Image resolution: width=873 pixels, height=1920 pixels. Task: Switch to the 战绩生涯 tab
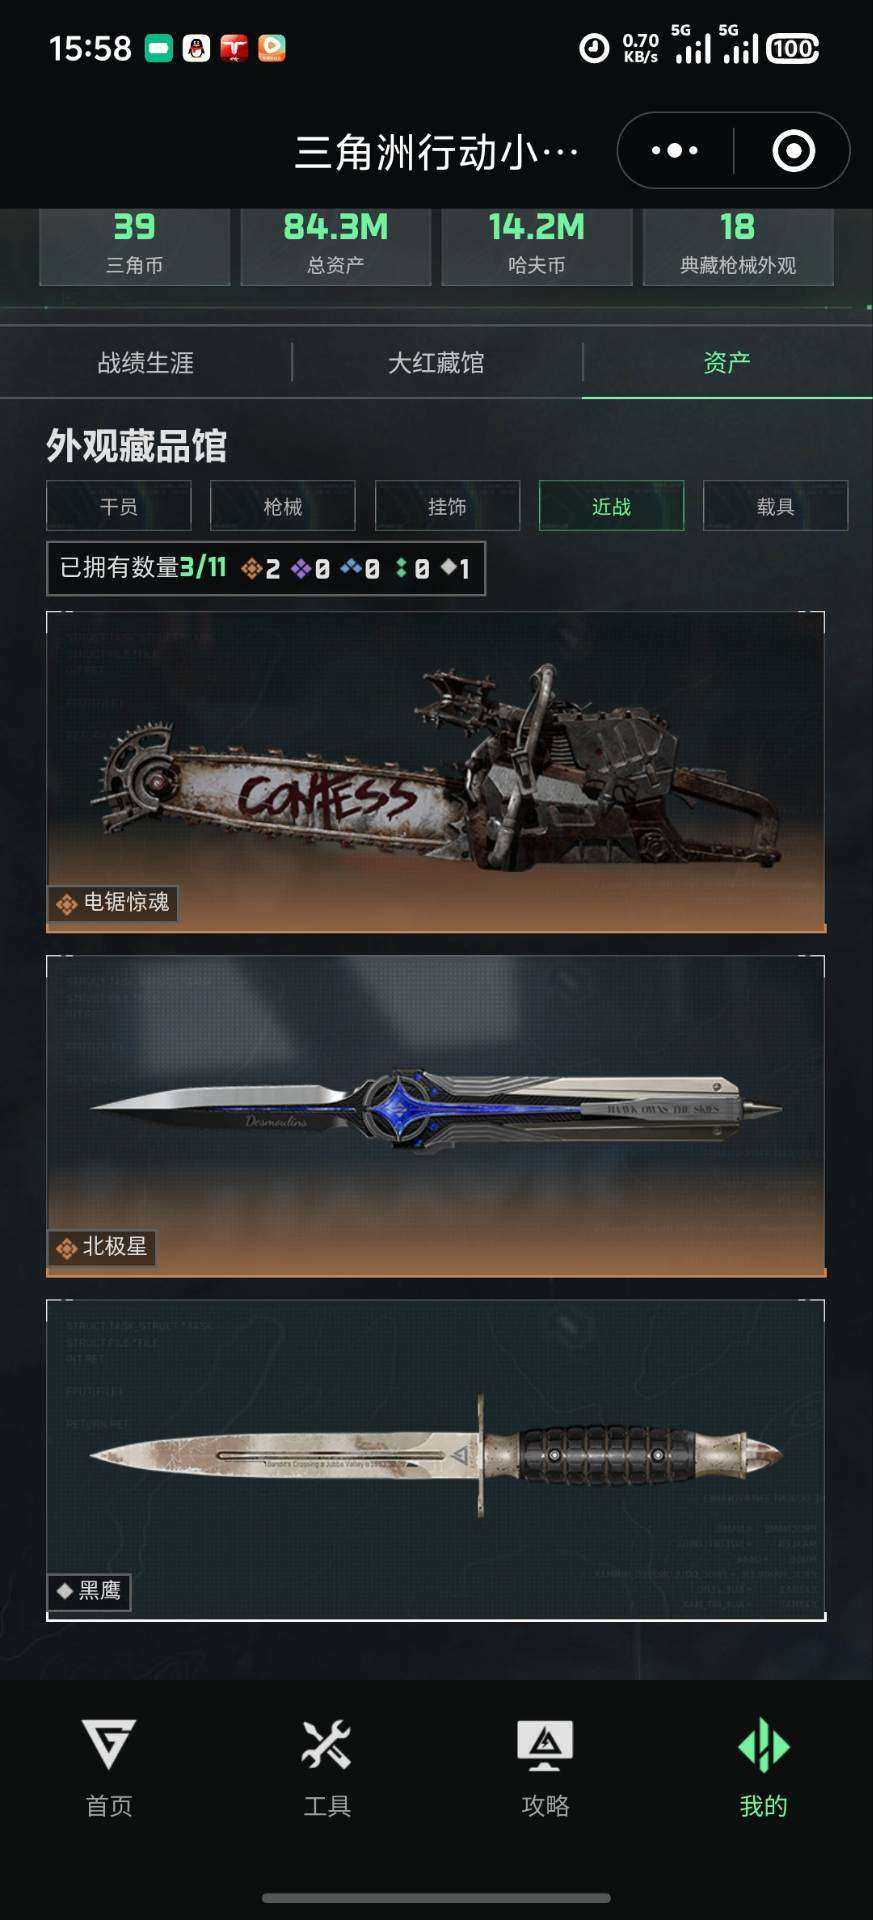pos(146,363)
